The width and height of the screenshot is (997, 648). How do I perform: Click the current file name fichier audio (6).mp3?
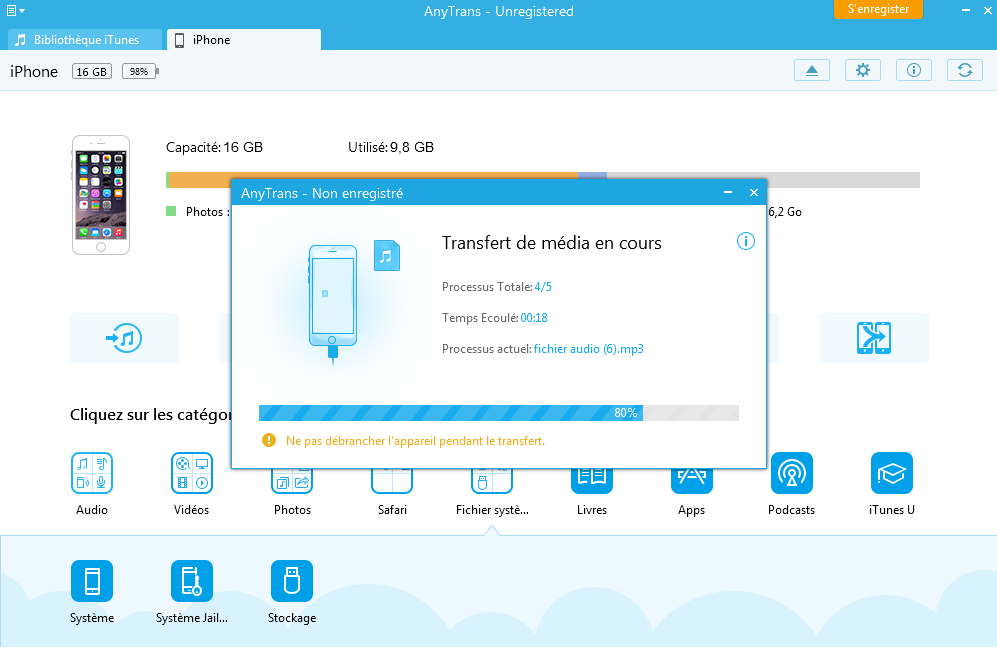[x=589, y=348]
